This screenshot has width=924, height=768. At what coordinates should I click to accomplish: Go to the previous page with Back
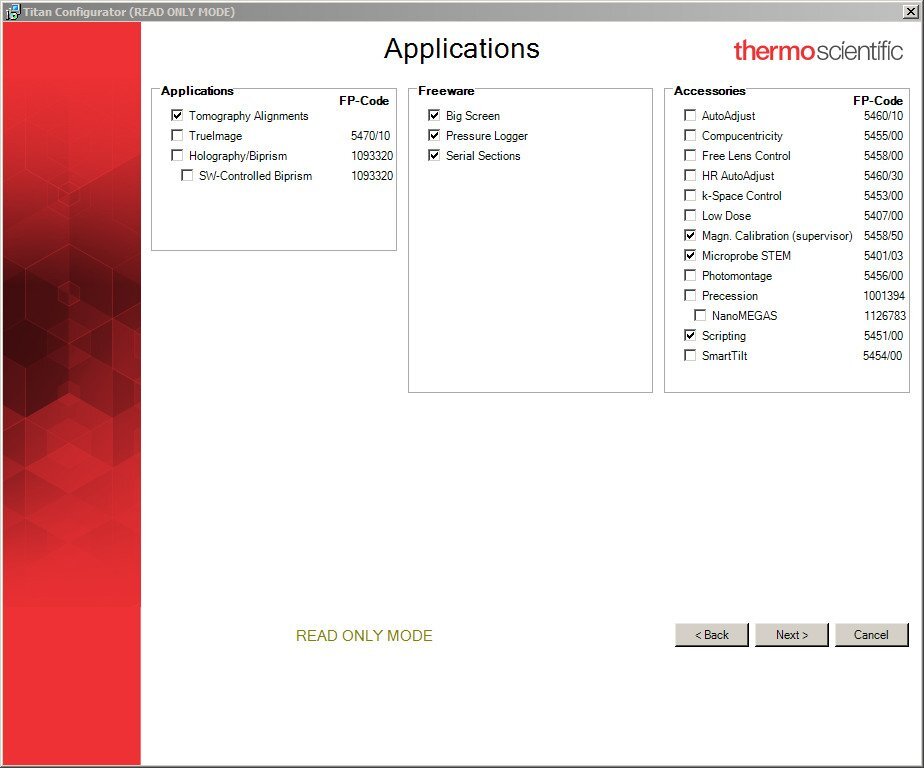click(712, 635)
